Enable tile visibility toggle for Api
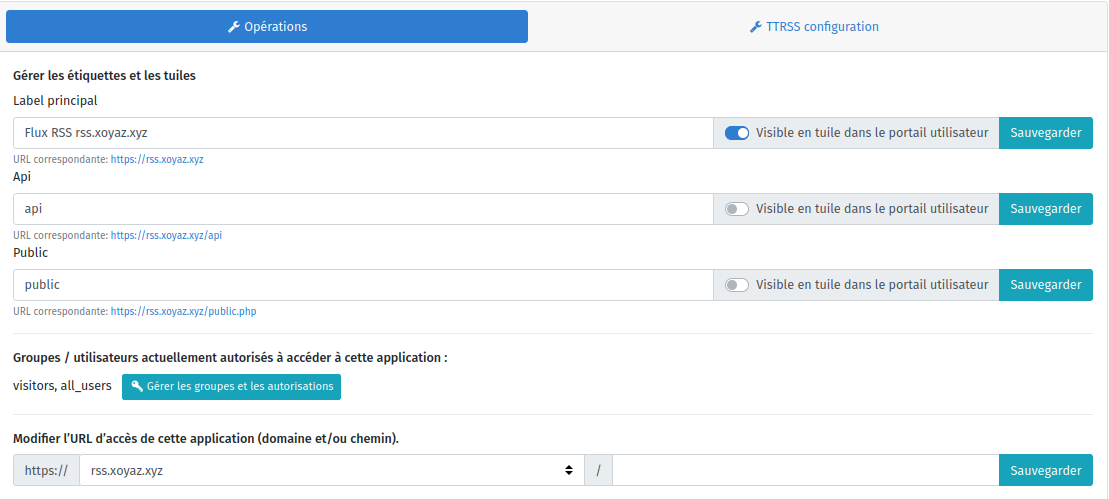1109x499 pixels. coord(737,209)
